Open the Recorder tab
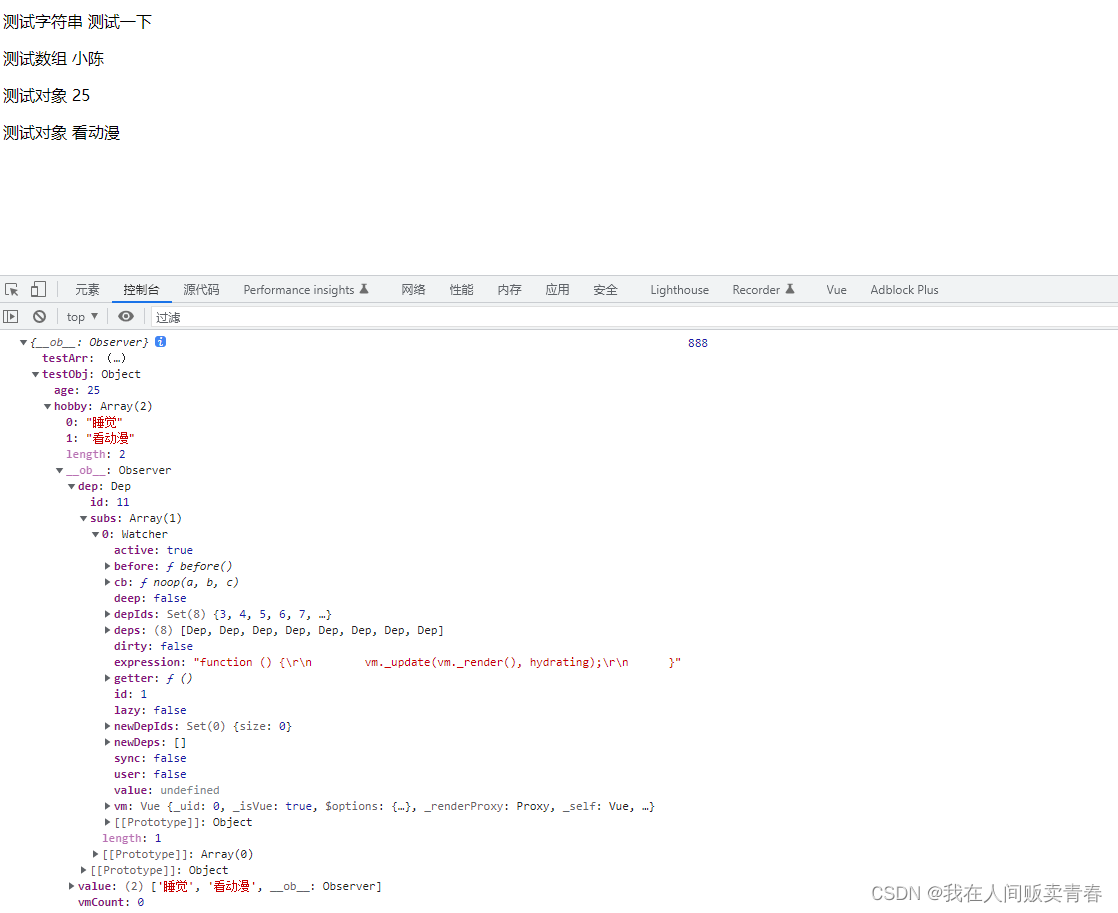Viewport: 1118px width, 913px height. point(763,290)
